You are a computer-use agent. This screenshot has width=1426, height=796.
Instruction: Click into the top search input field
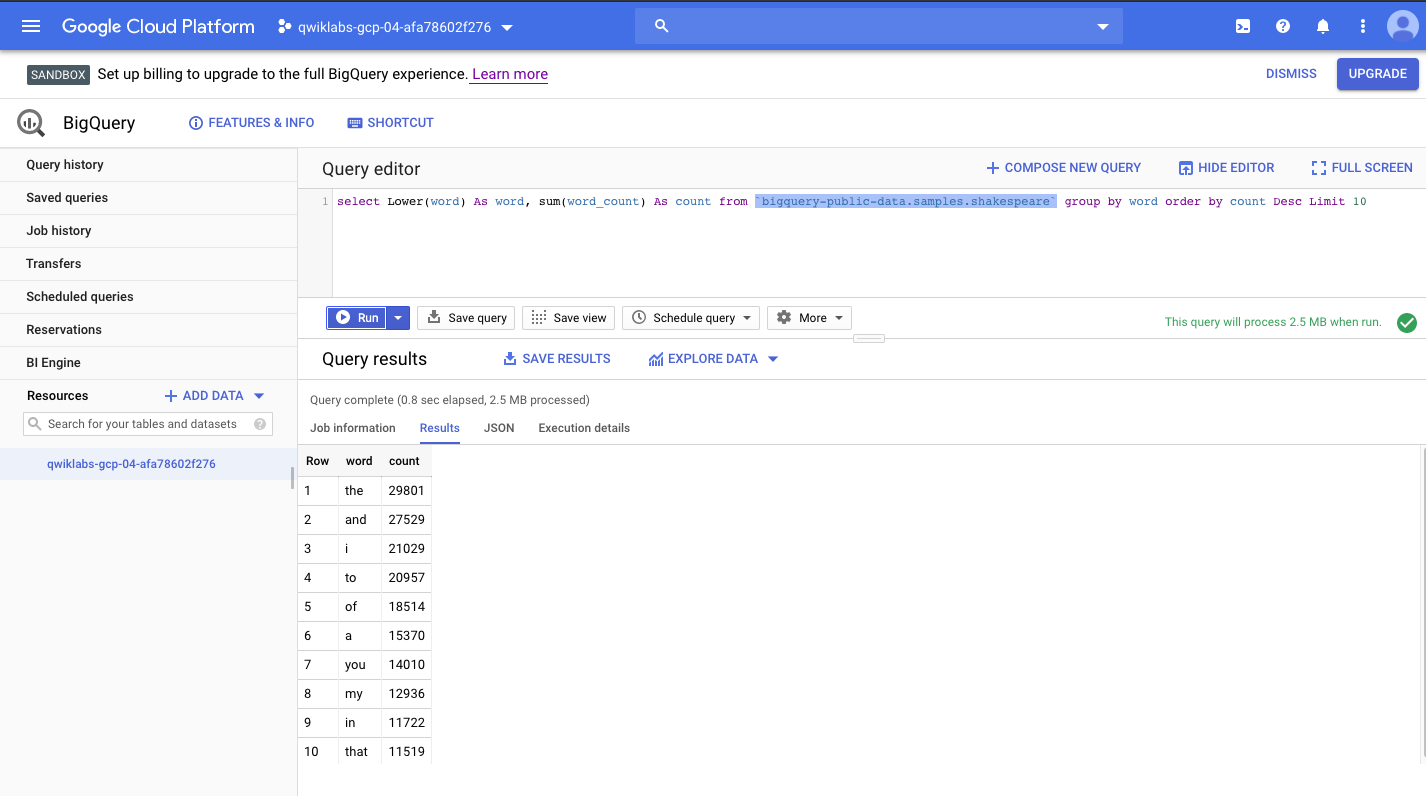pyautogui.click(x=880, y=26)
